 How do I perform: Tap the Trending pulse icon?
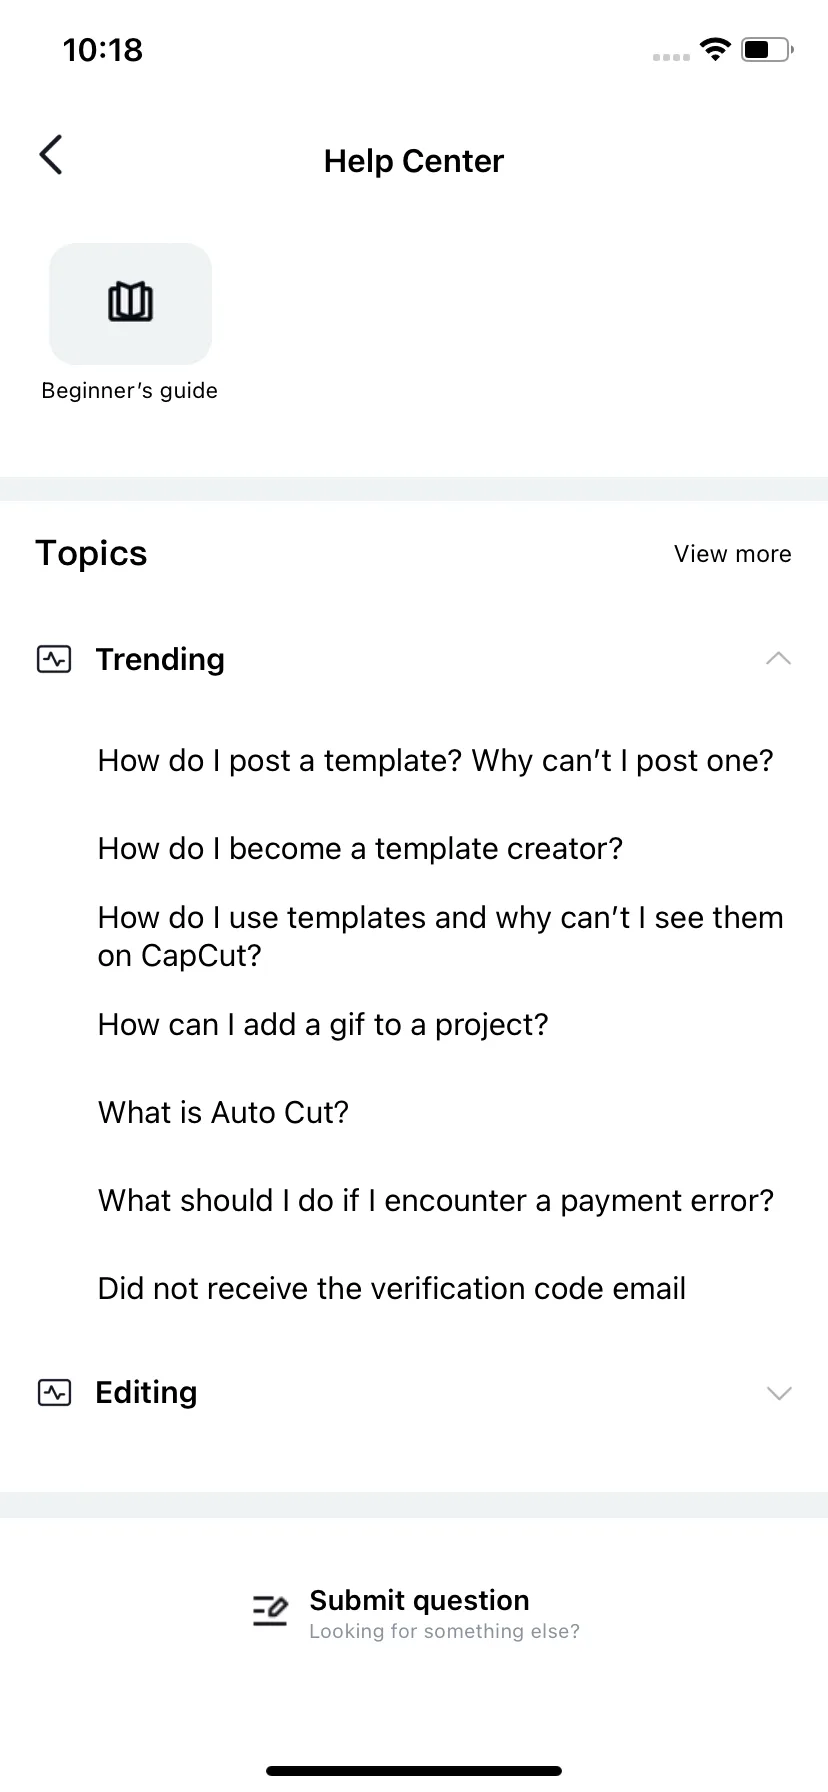(54, 659)
